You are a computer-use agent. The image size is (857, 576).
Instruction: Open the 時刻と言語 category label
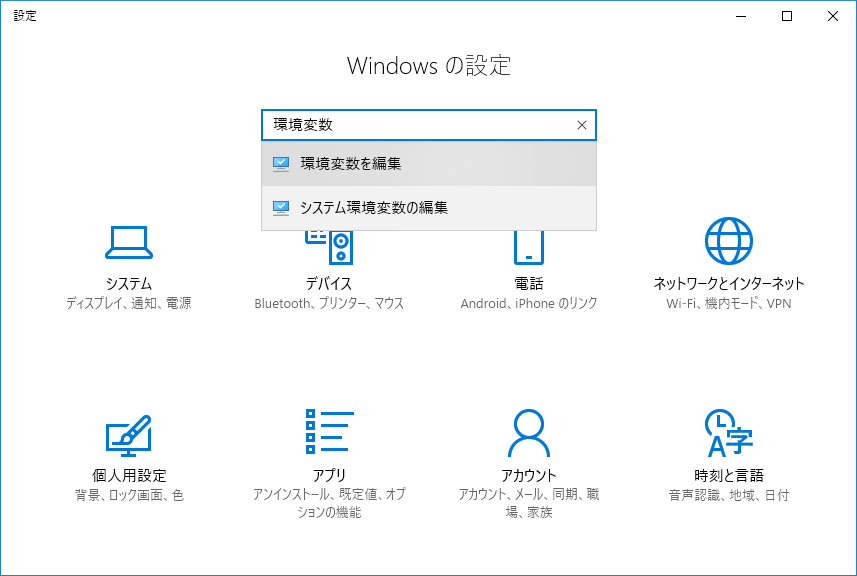pos(729,475)
